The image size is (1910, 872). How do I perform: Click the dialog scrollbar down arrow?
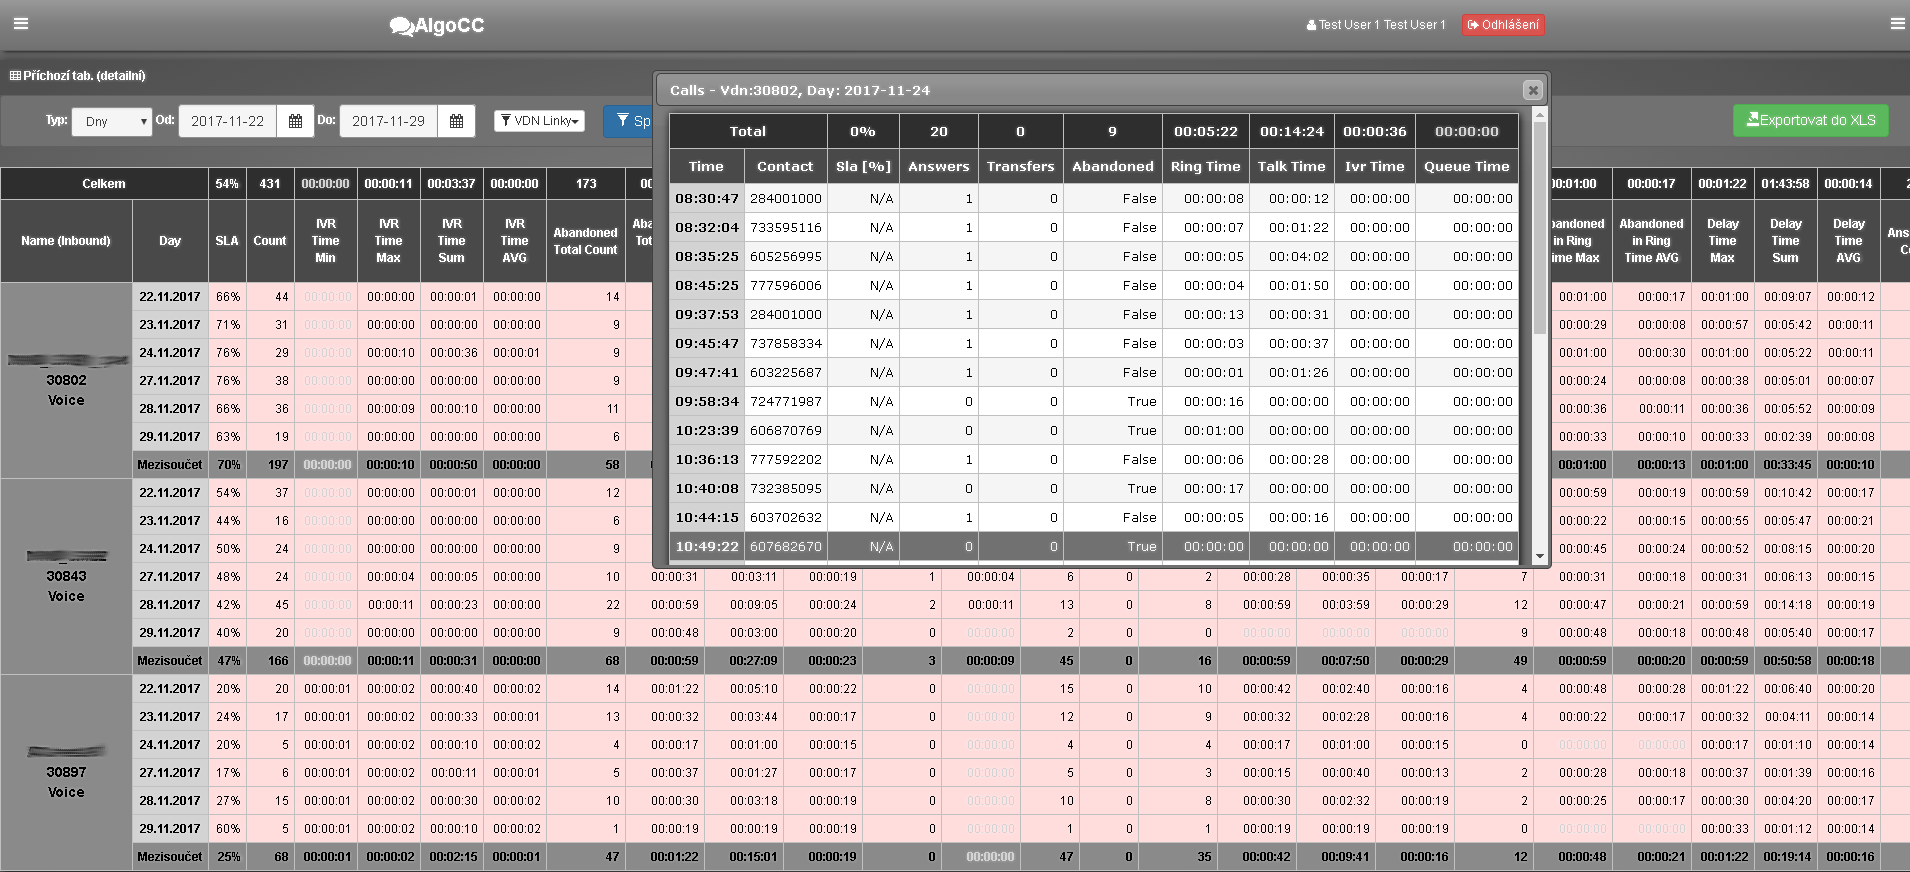[1540, 556]
